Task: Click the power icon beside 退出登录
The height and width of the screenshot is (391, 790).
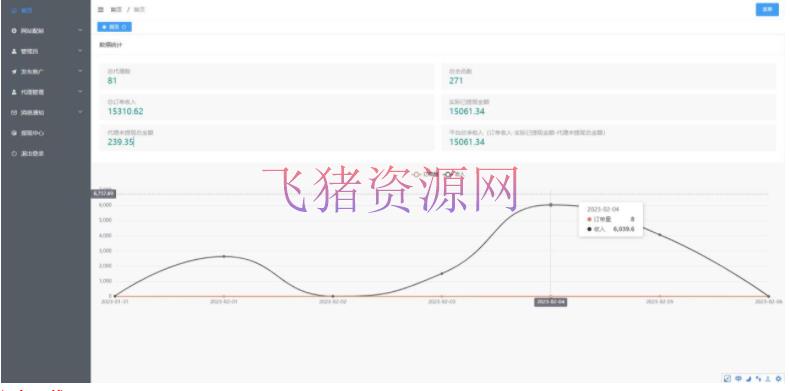Action: pos(14,153)
